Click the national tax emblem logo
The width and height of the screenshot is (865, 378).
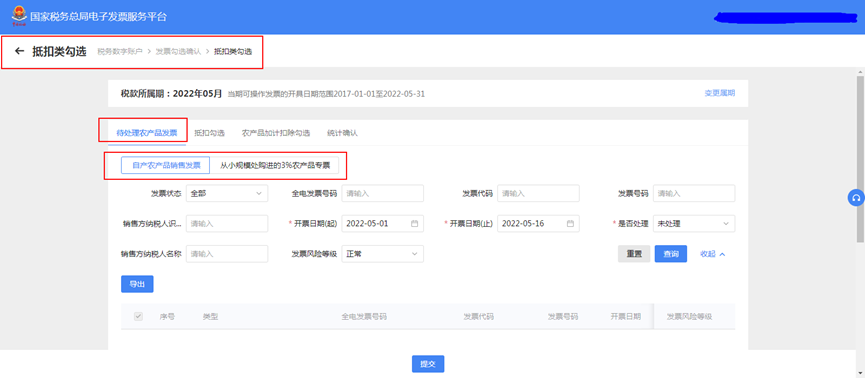tap(19, 16)
